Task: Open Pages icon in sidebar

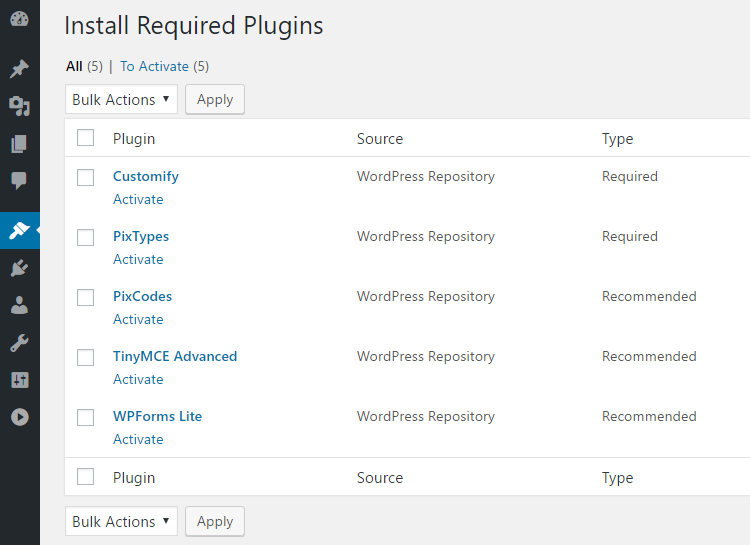Action: 19,144
